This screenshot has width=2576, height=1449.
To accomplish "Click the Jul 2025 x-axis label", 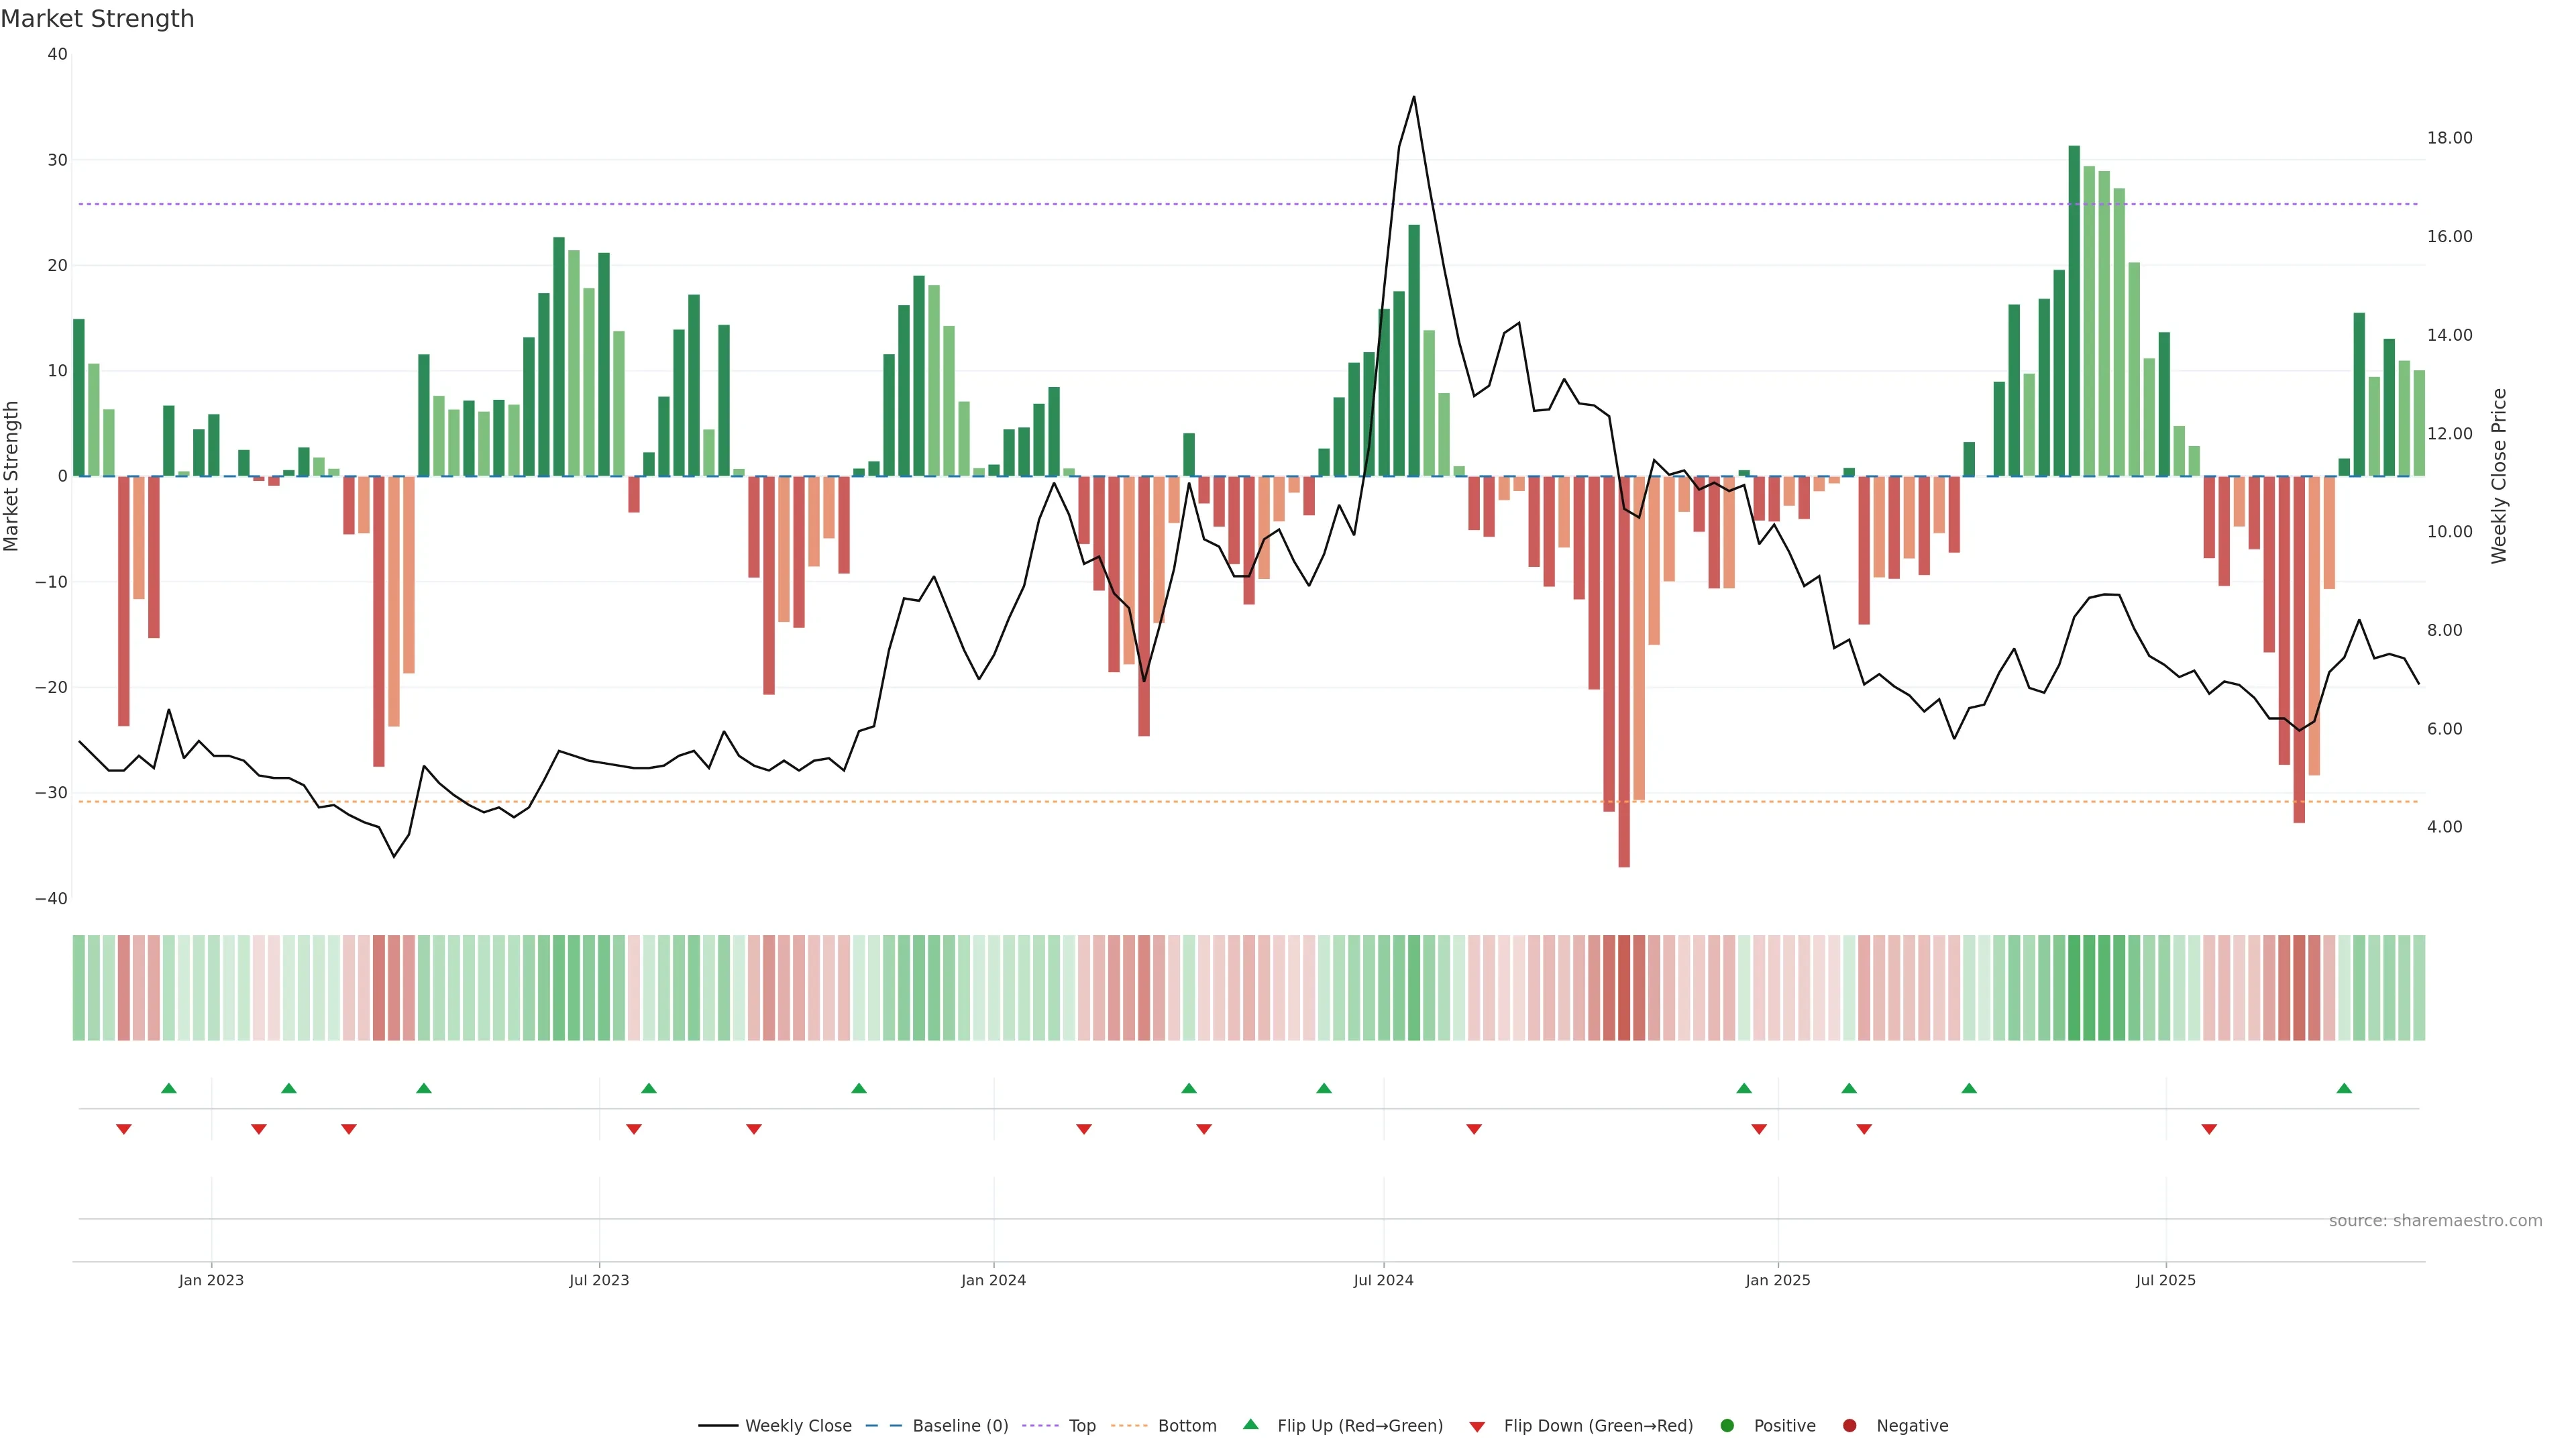I will click(2165, 1280).
